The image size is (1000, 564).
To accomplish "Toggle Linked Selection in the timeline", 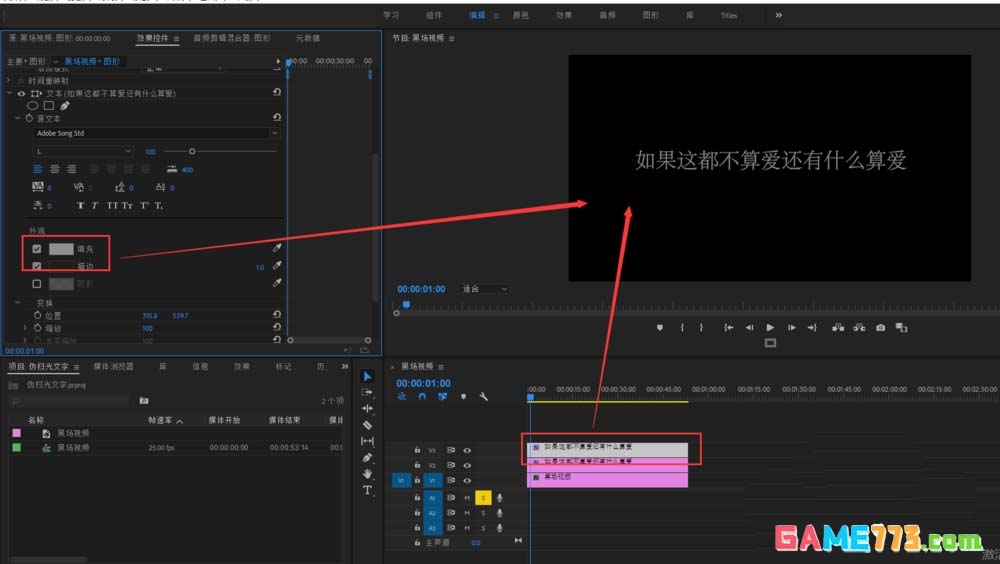I will [443, 396].
